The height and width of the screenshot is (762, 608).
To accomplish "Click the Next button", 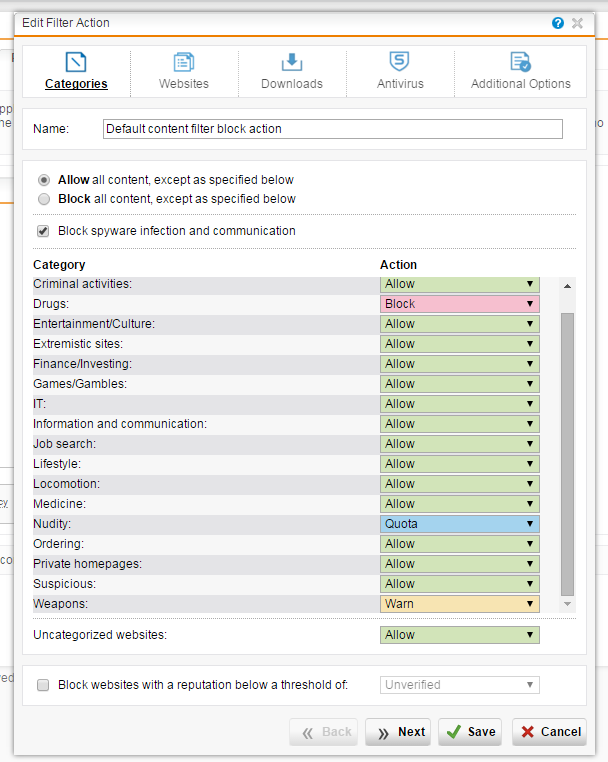I will [x=398, y=732].
